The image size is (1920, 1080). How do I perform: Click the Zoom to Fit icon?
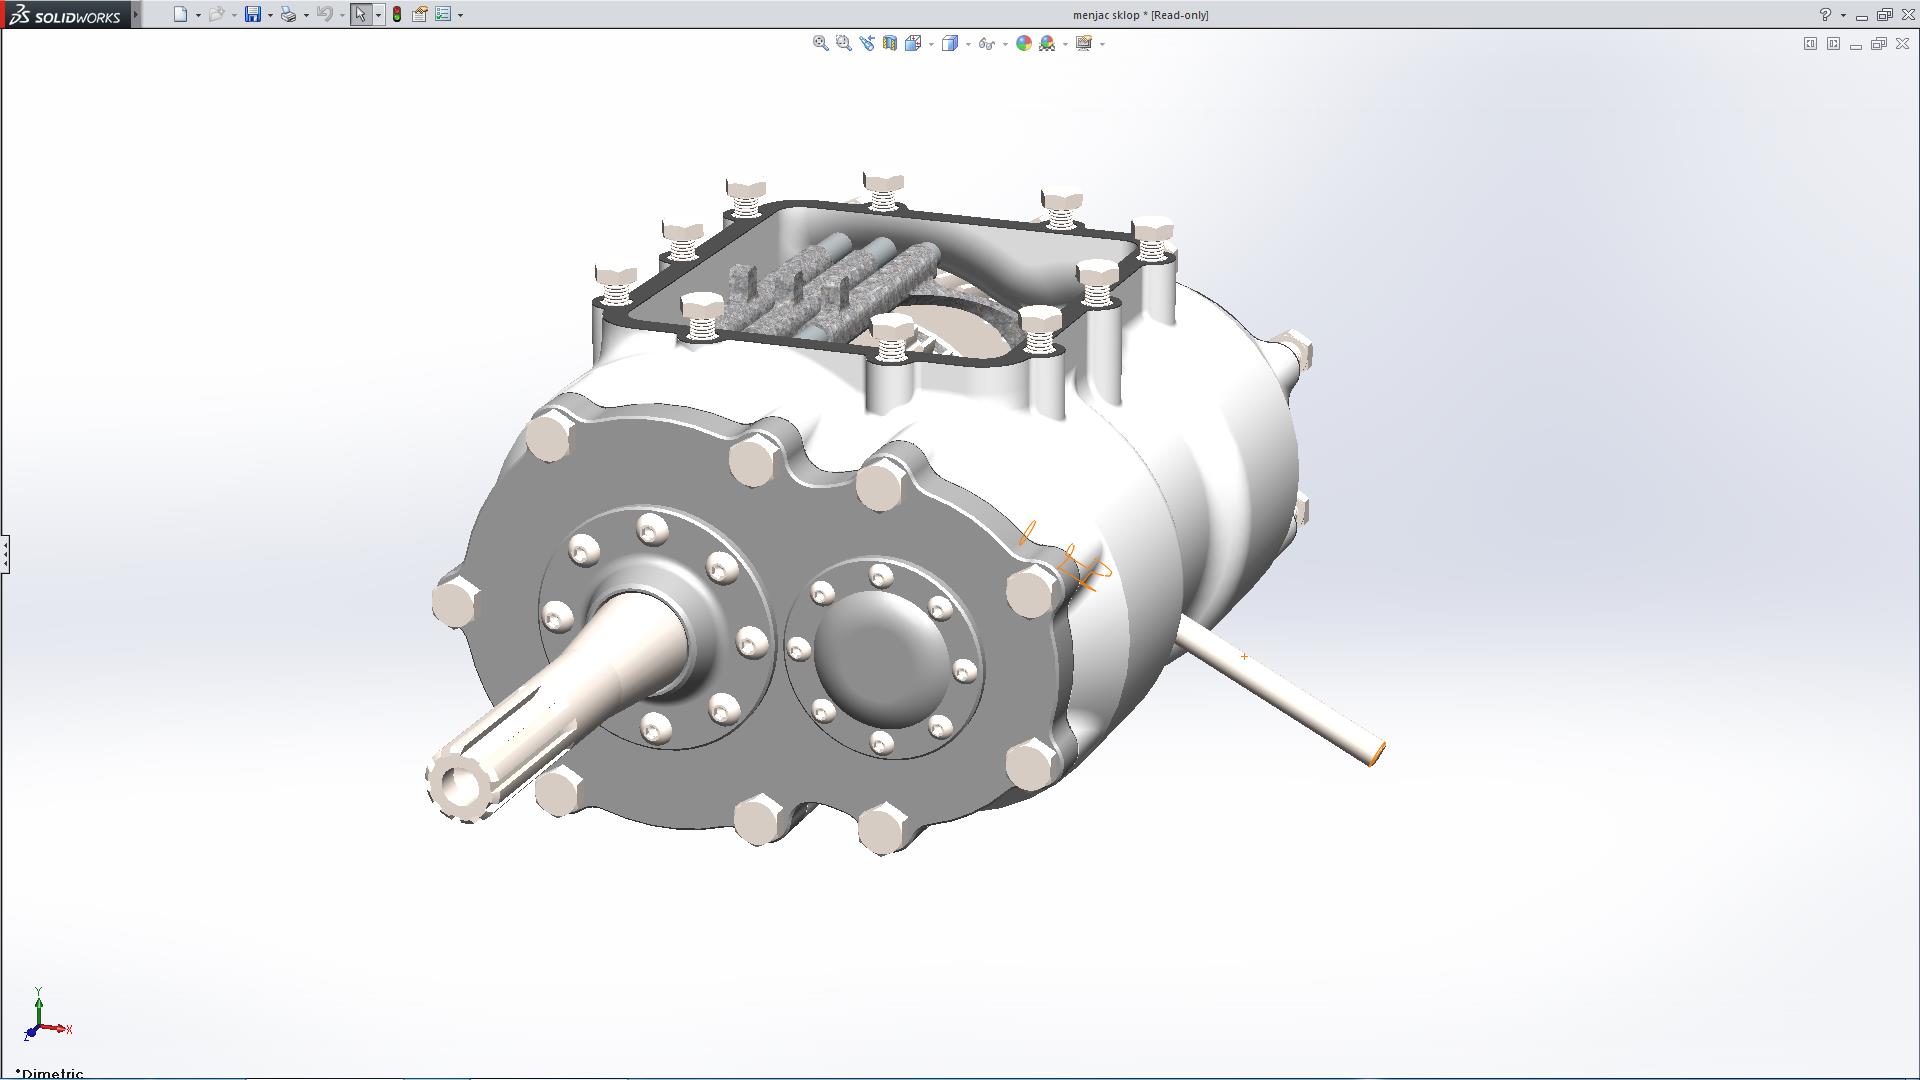pyautogui.click(x=820, y=43)
